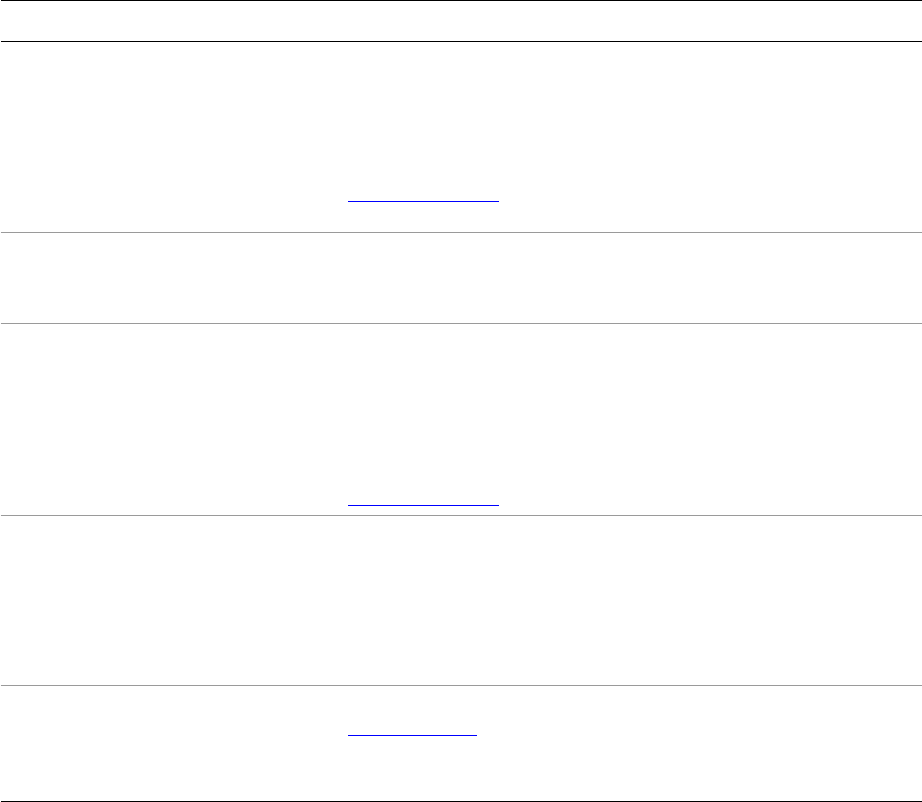Click the blank table header row

tap(460, 21)
